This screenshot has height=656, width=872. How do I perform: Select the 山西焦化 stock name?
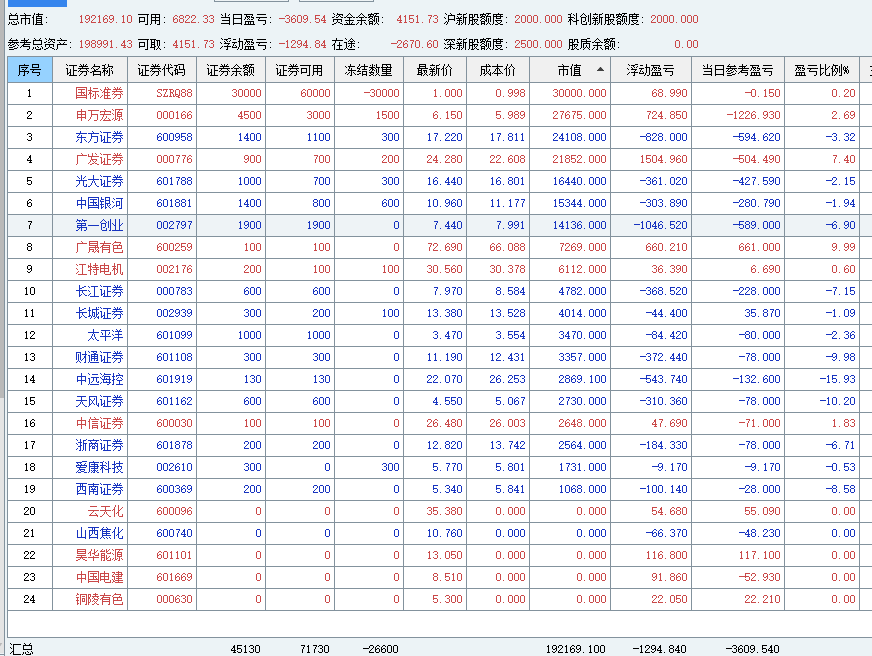pos(99,533)
